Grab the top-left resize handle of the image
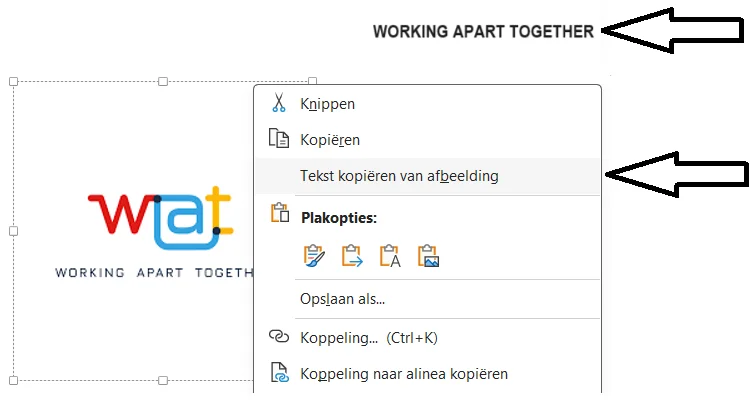 (x=13, y=82)
